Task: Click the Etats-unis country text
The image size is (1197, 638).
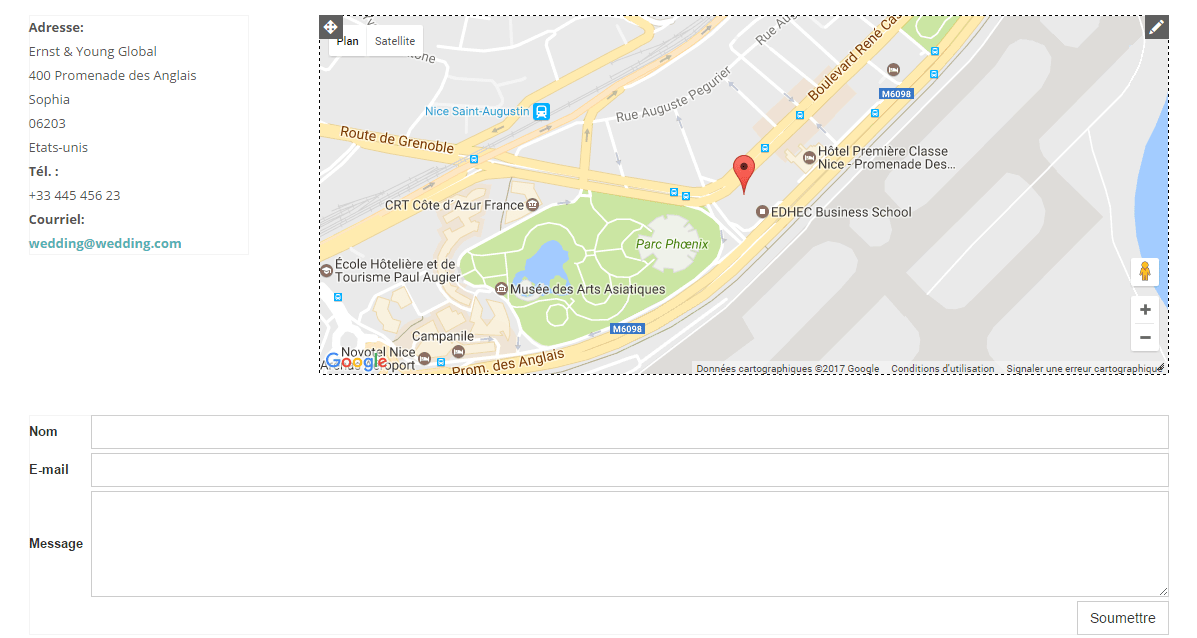Action: (x=58, y=147)
